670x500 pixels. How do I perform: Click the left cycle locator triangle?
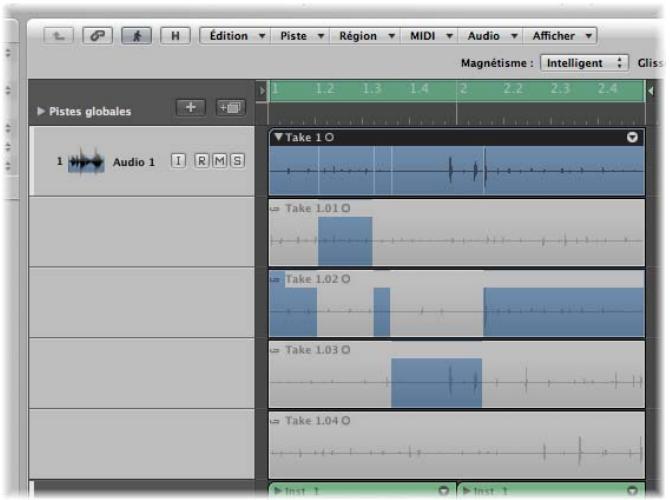pyautogui.click(x=262, y=91)
